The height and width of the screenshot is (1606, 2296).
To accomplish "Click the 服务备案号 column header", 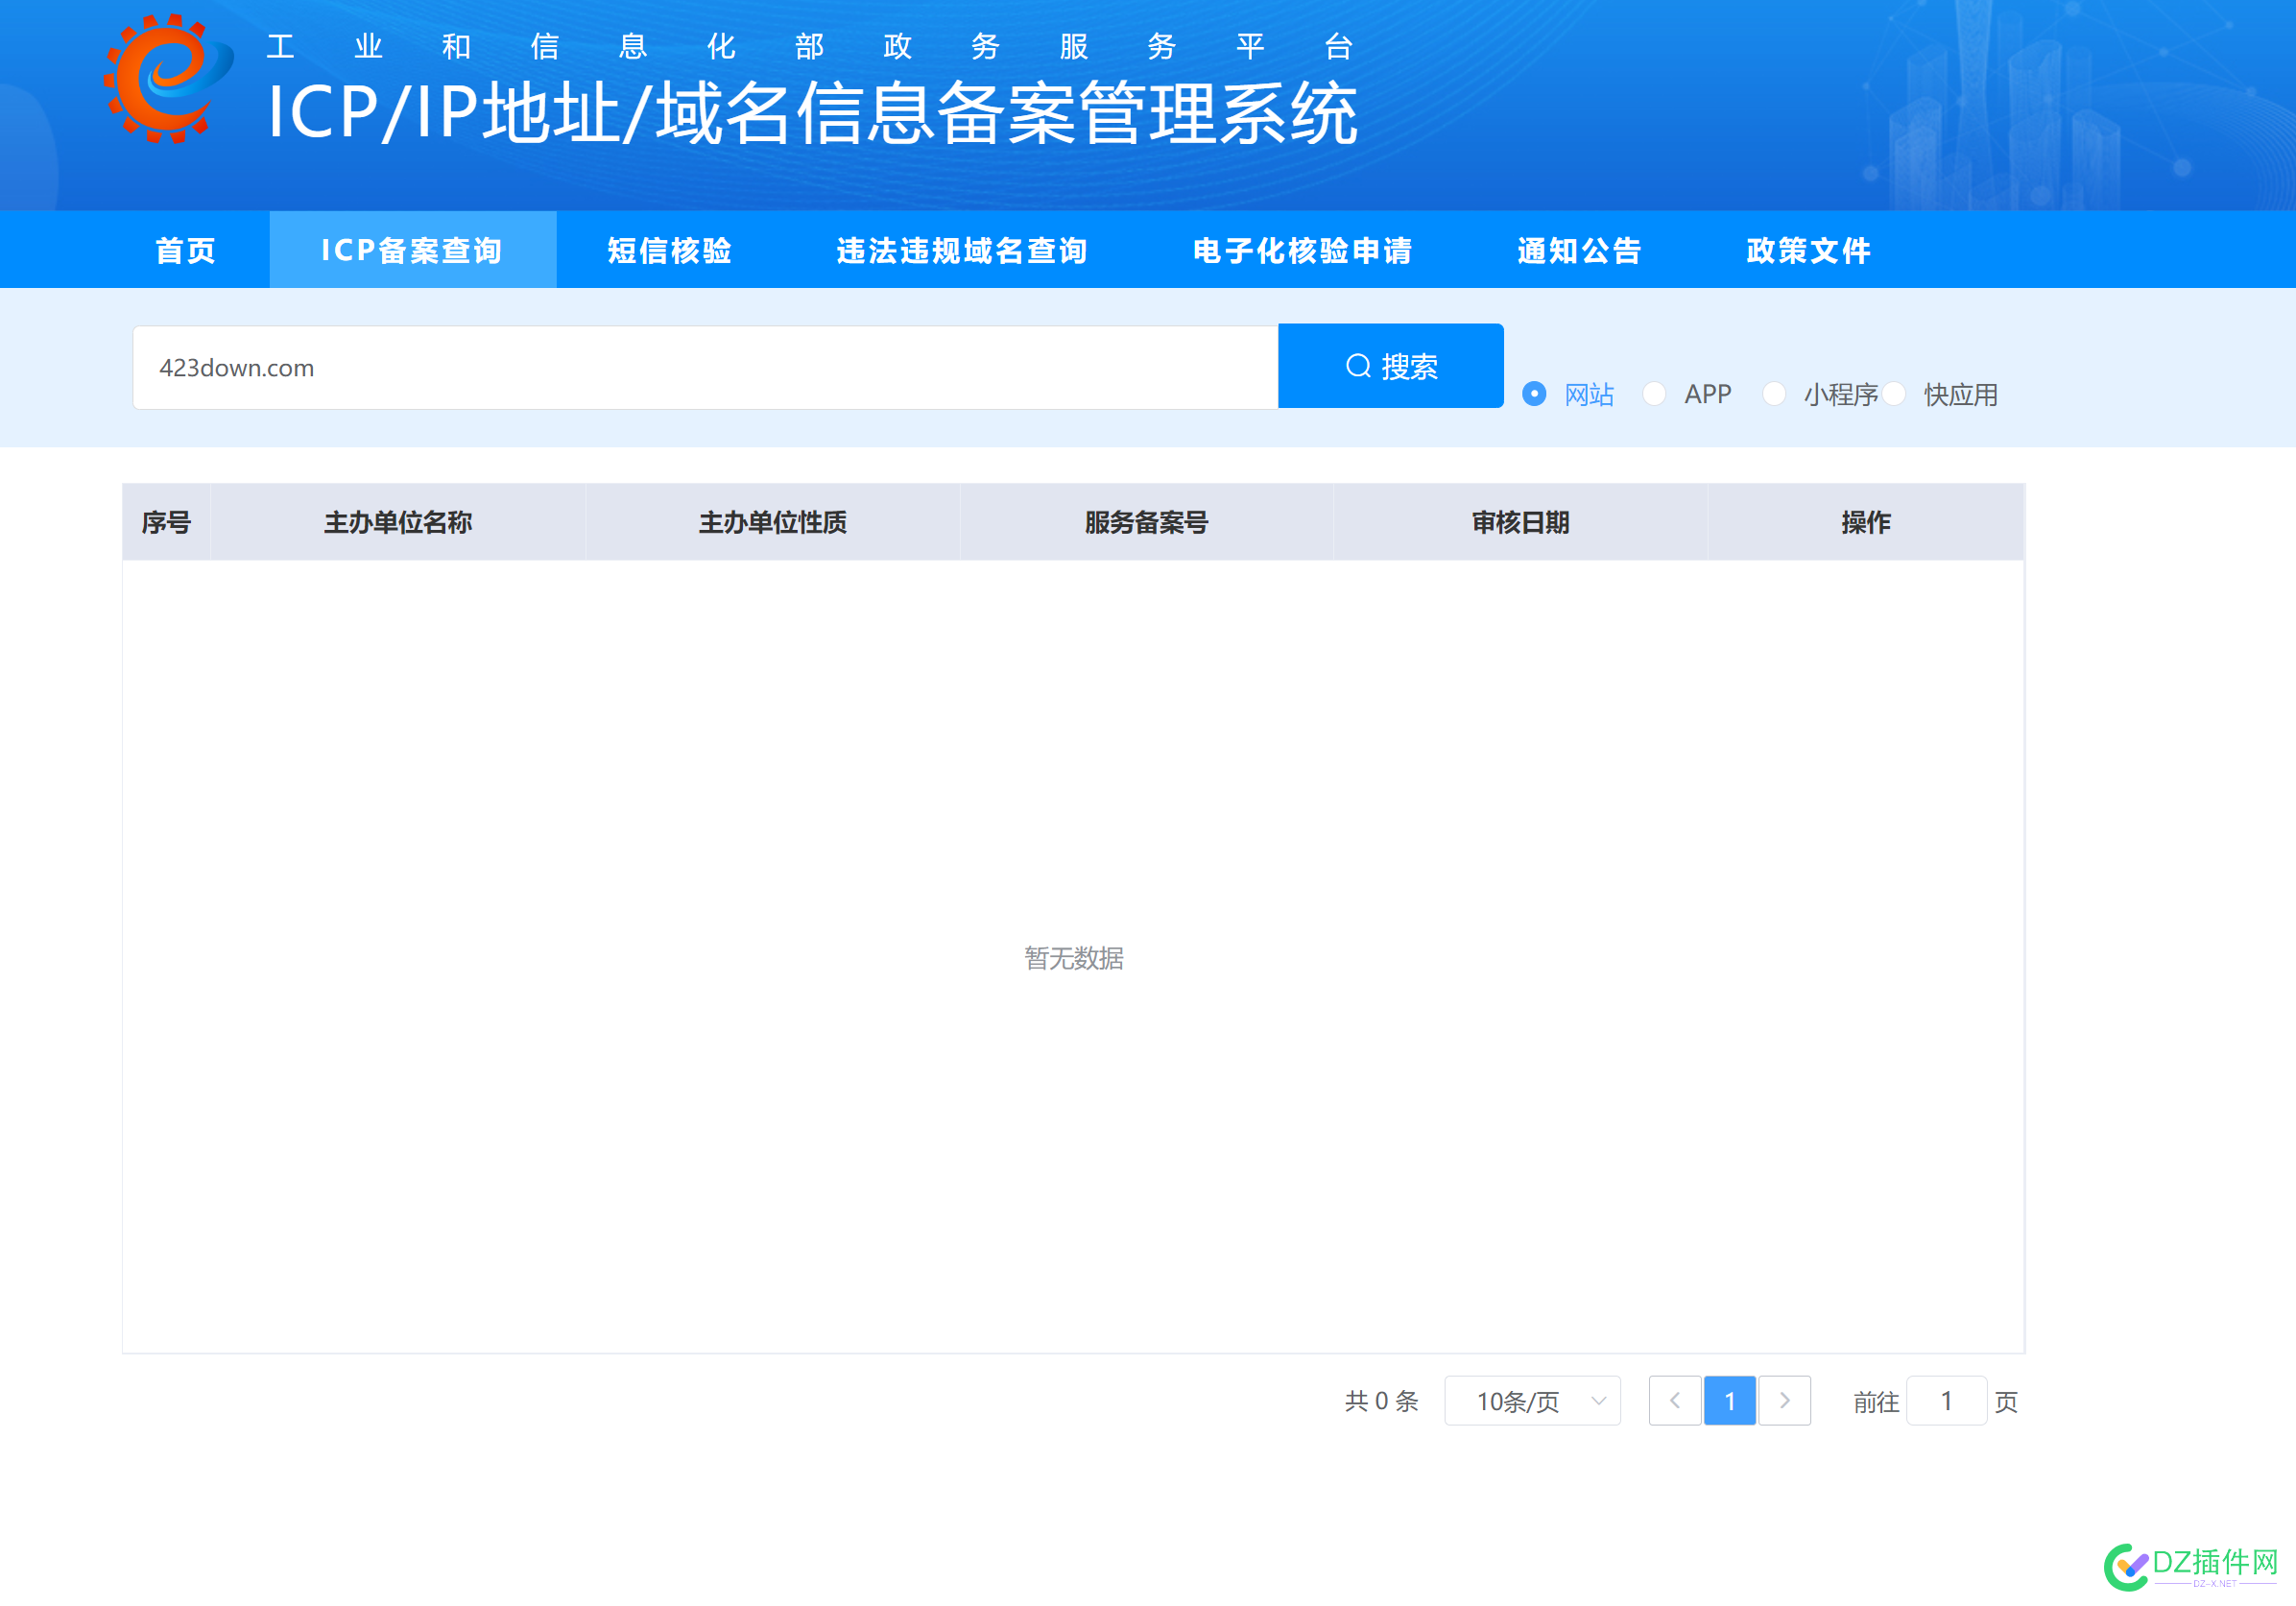I will pos(1146,522).
